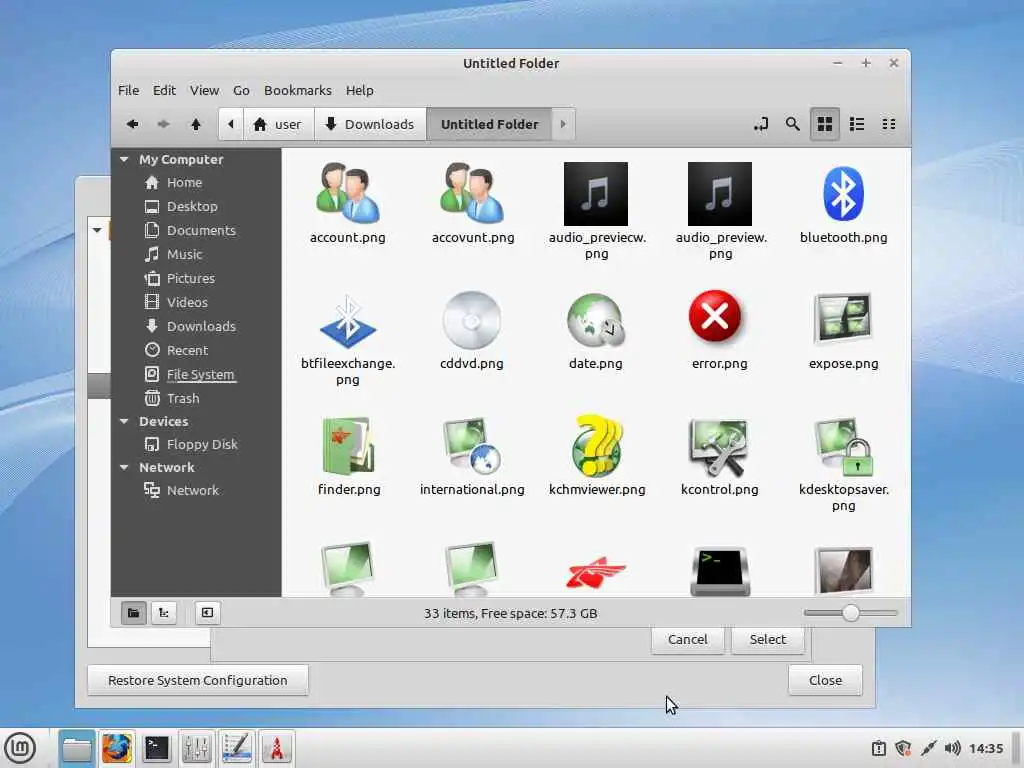This screenshot has height=768, width=1024.
Task: Switch to icon view
Action: pos(825,124)
